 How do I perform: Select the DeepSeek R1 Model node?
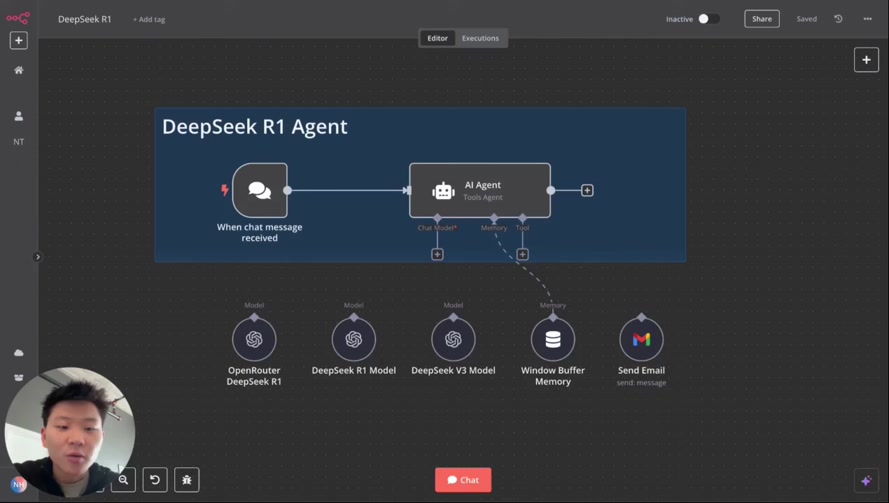pos(354,339)
